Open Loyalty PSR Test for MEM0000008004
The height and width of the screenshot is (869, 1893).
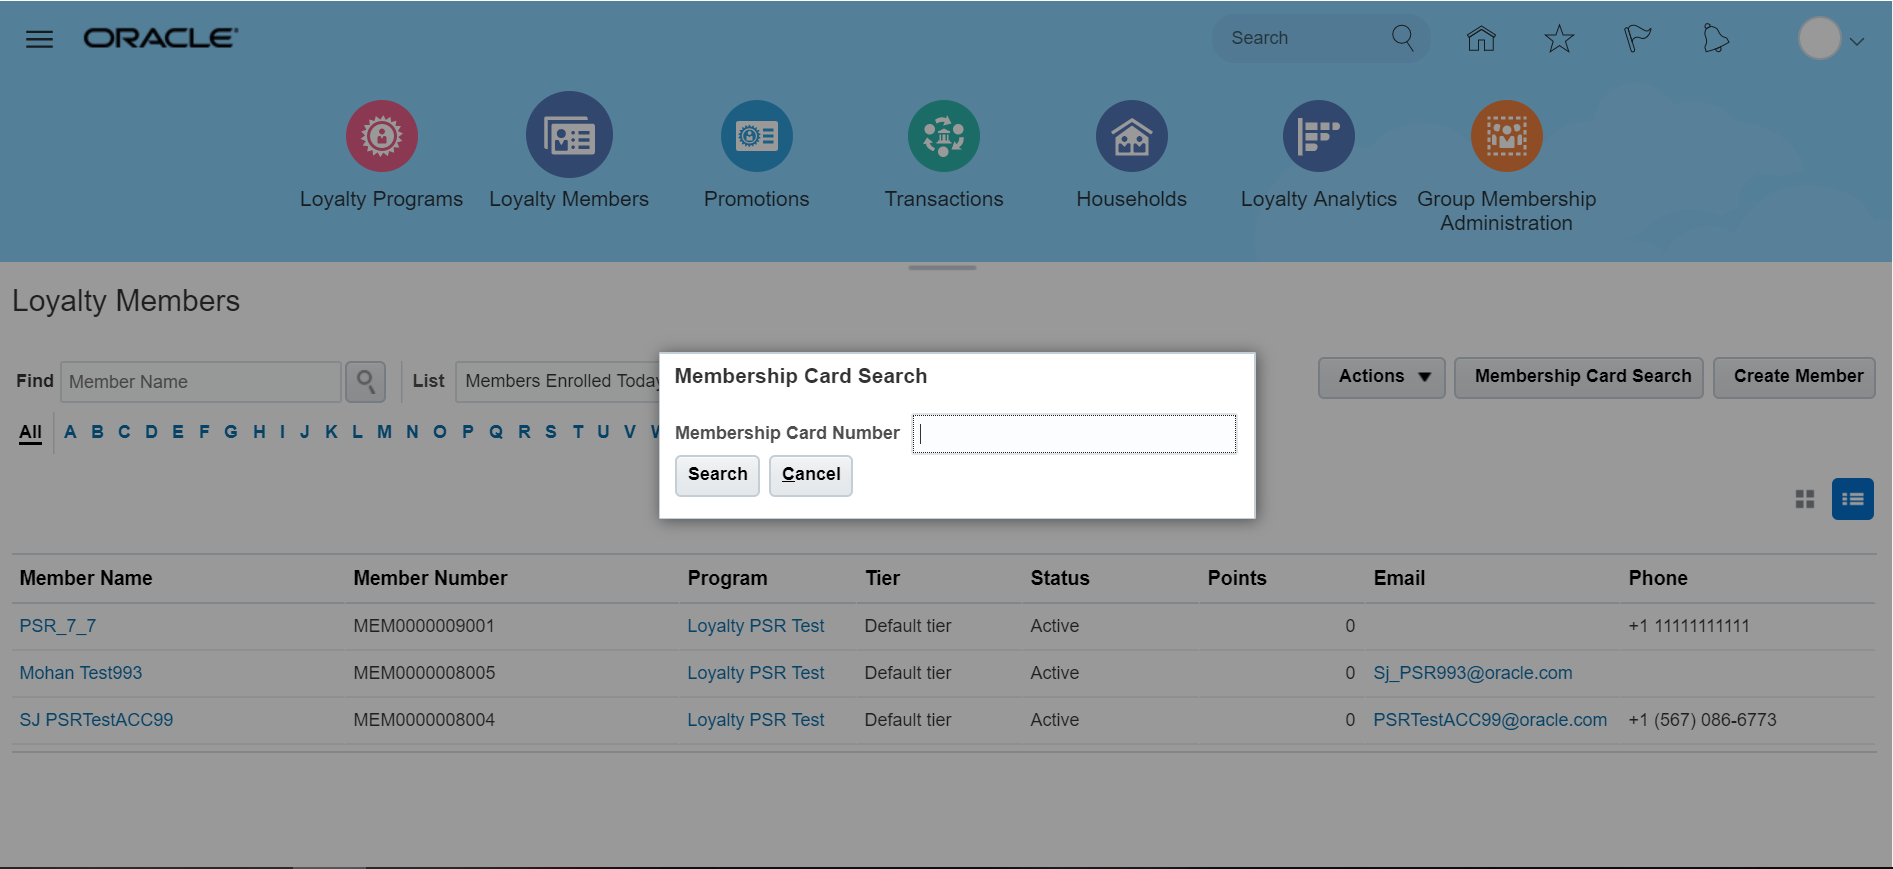(756, 720)
